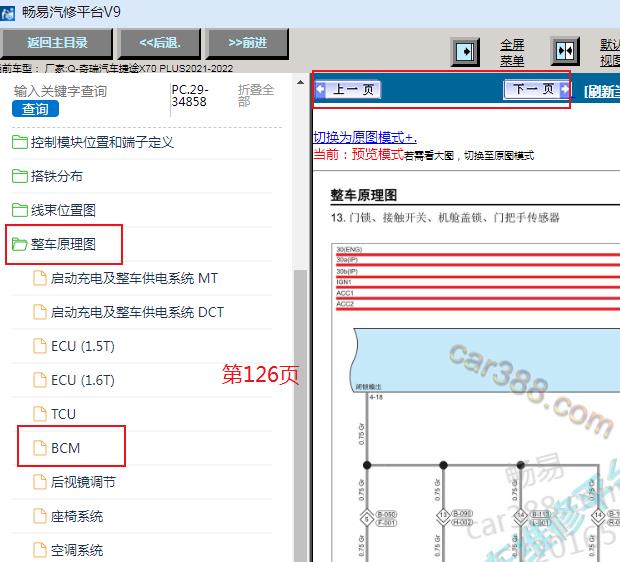The image size is (620, 562).
Task: Click the file icon beside 后视镜调节
Action: pyautogui.click(x=40, y=482)
